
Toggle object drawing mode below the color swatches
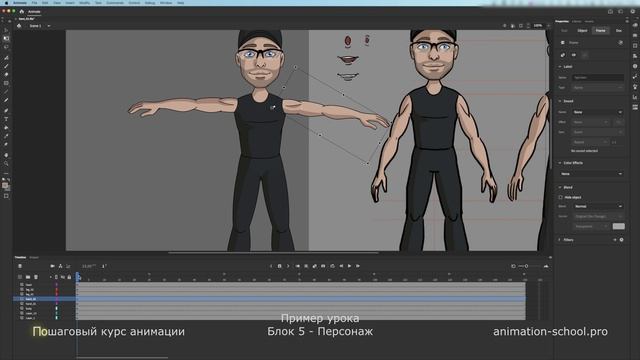pyautogui.click(x=6, y=196)
